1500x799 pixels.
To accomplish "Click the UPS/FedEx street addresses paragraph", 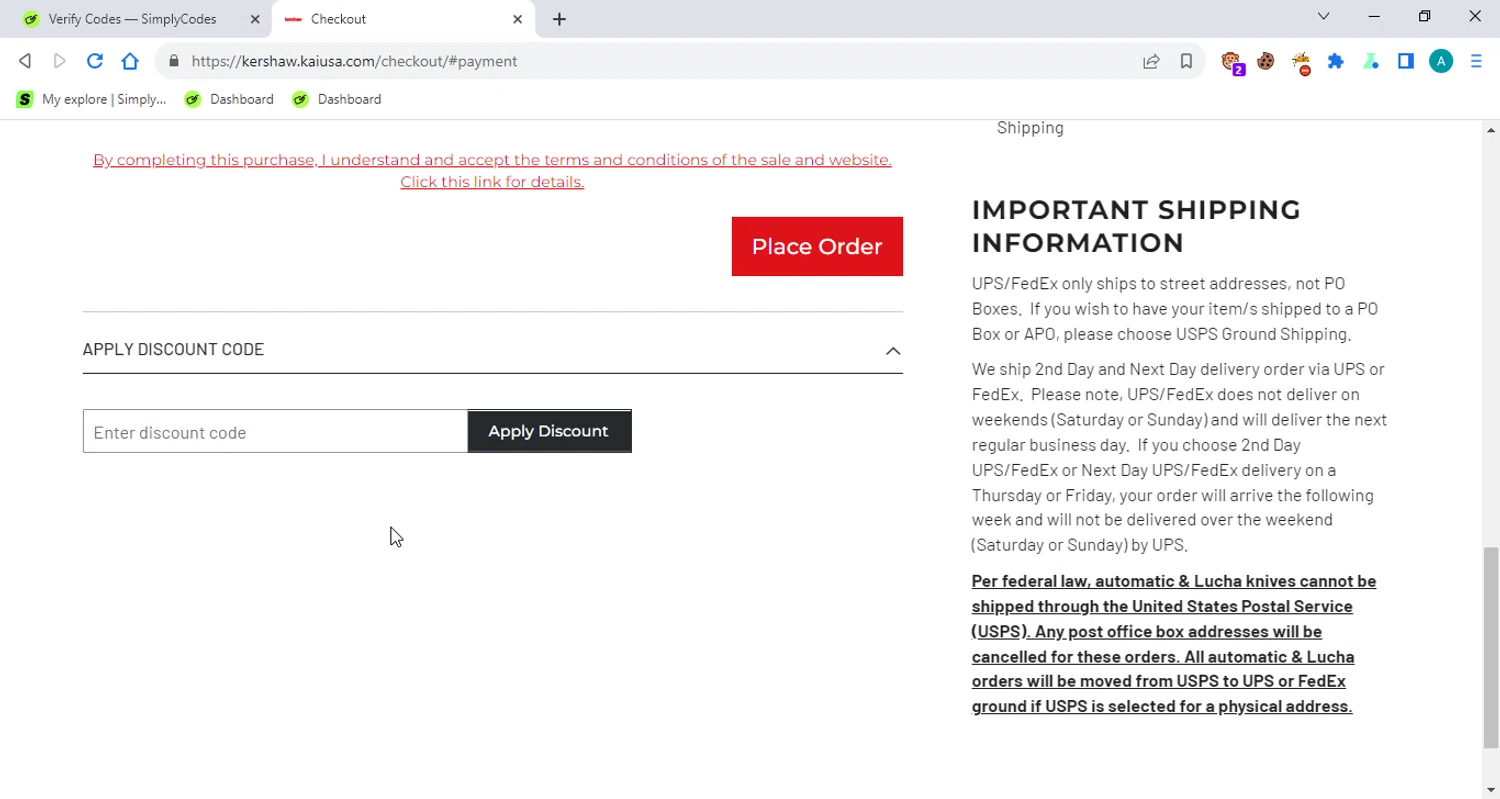I will [1175, 309].
